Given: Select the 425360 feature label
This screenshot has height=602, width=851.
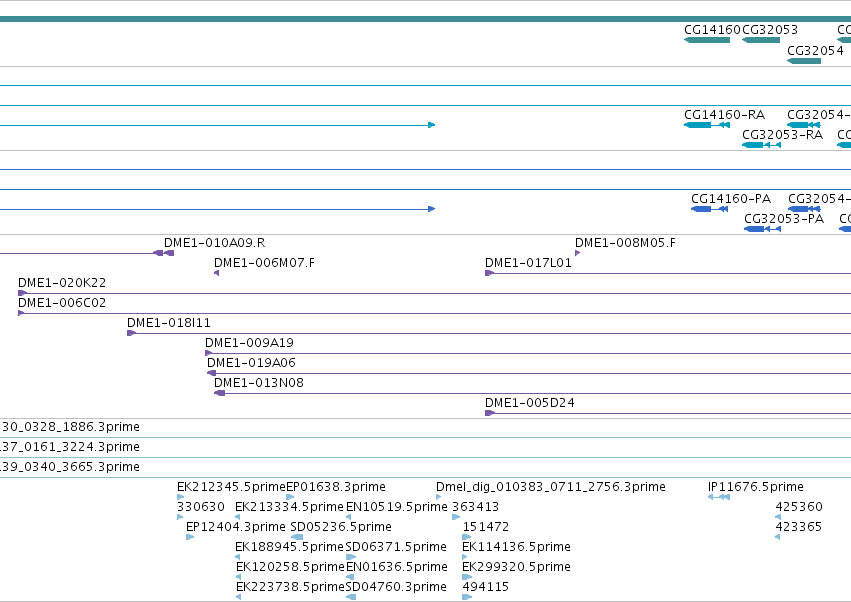Looking at the screenshot, I should pos(799,507).
